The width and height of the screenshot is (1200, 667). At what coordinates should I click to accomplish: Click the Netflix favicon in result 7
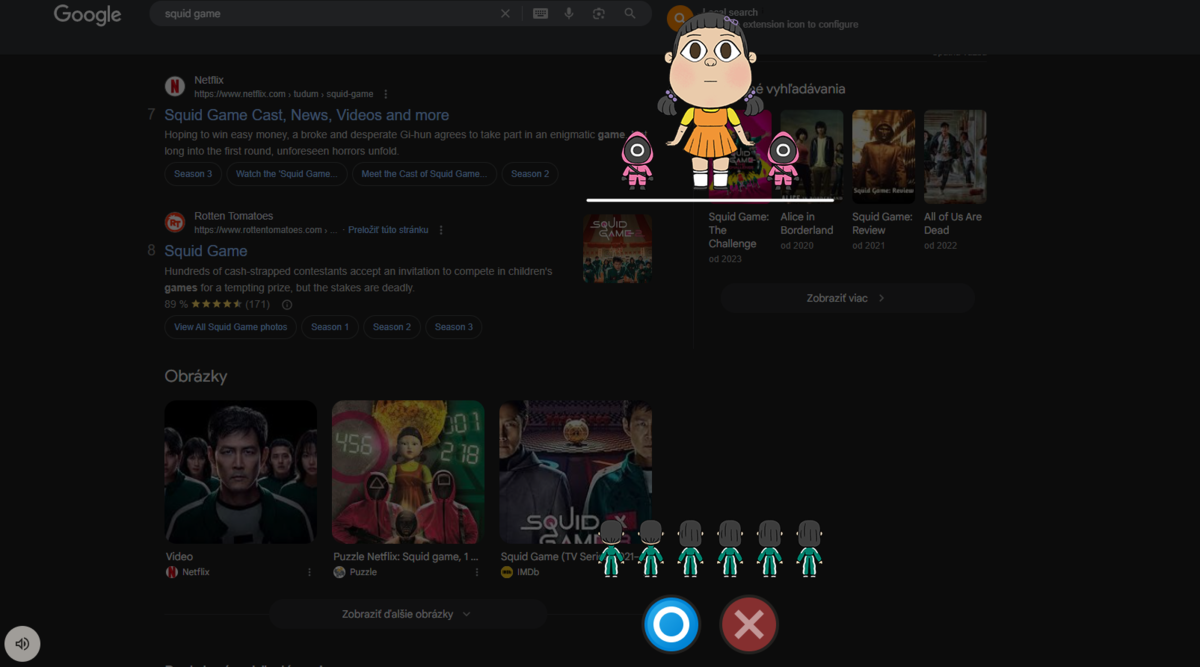point(175,87)
